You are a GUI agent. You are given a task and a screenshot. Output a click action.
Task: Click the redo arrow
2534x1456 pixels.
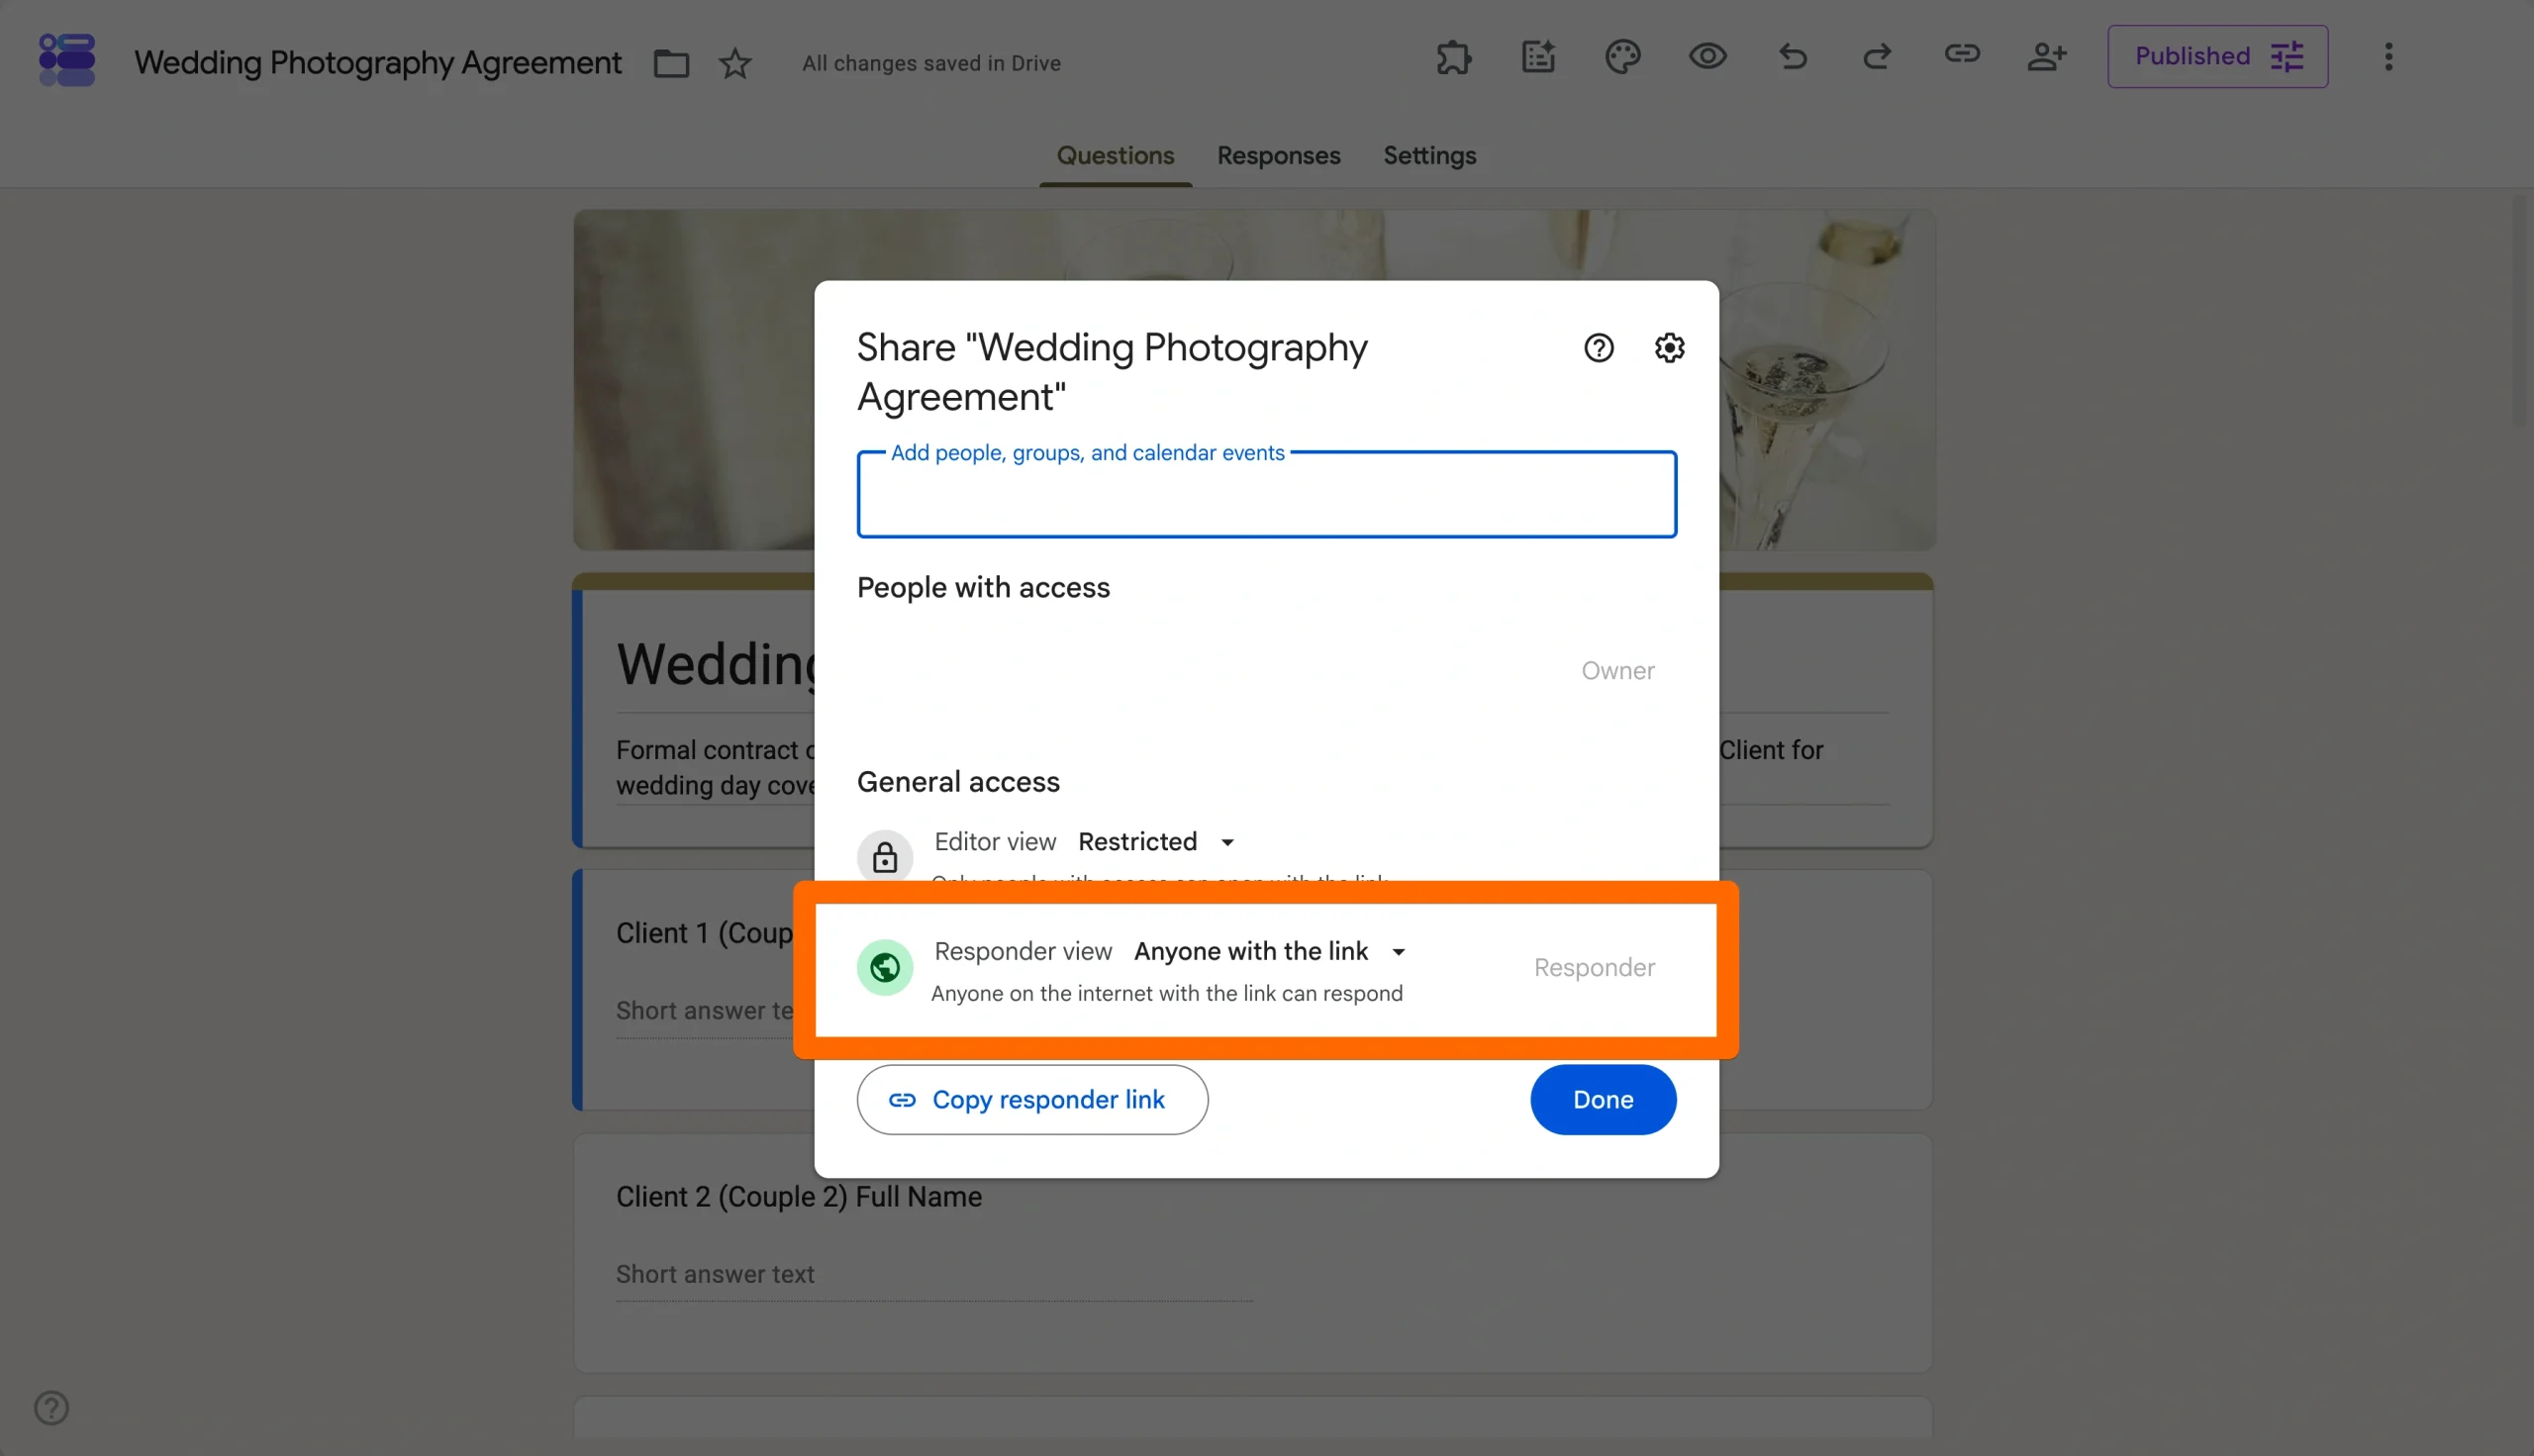pyautogui.click(x=1877, y=57)
